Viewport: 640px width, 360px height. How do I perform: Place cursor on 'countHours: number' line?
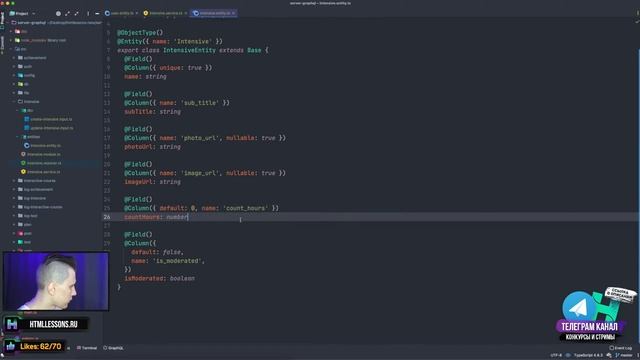click(156, 217)
